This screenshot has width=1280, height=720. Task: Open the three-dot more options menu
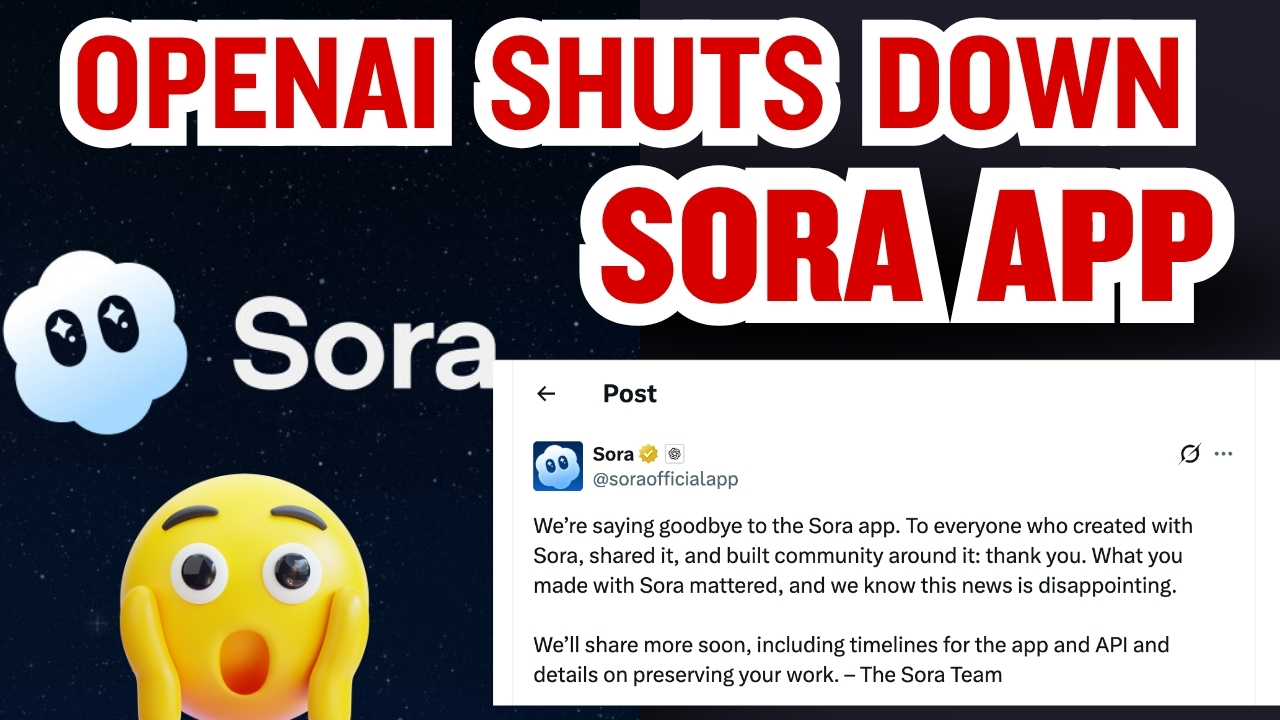click(x=1223, y=454)
